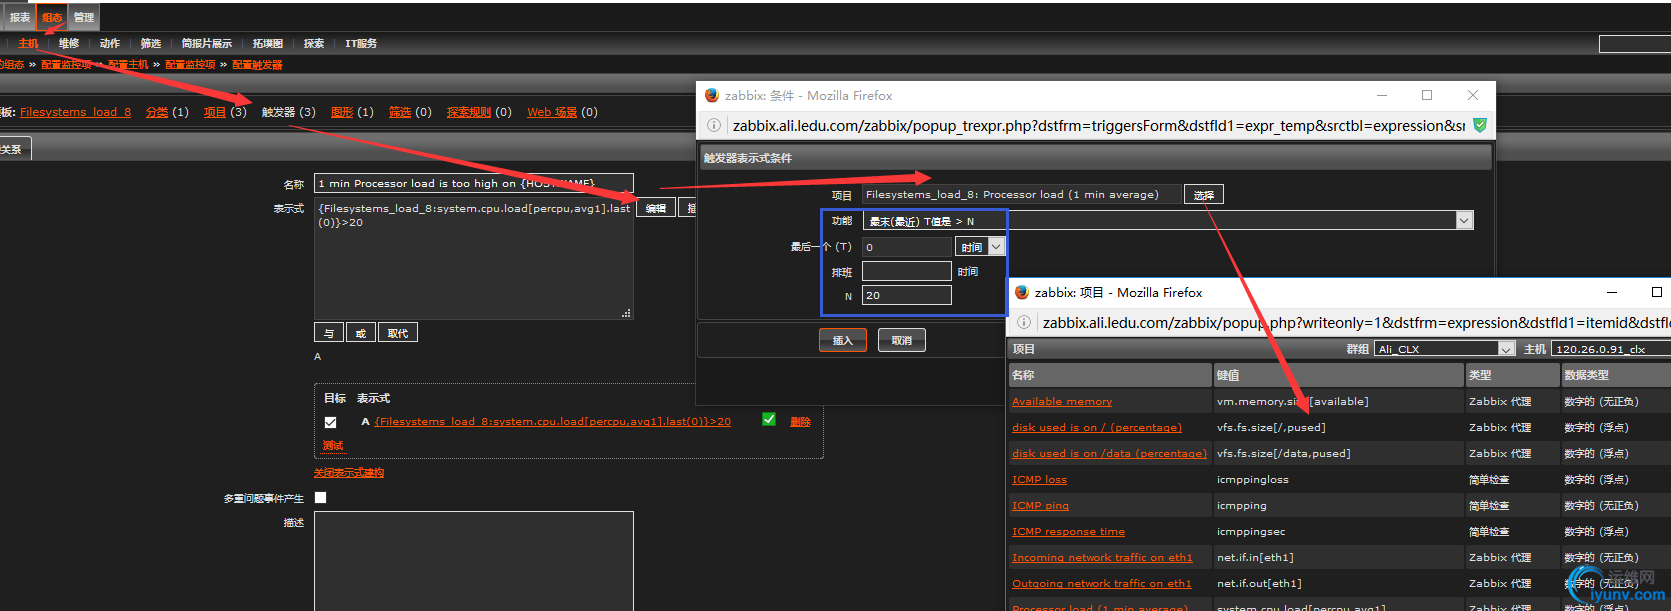Select the ICMP loss item link
Screen dimensions: 1671x611
coord(1039,480)
